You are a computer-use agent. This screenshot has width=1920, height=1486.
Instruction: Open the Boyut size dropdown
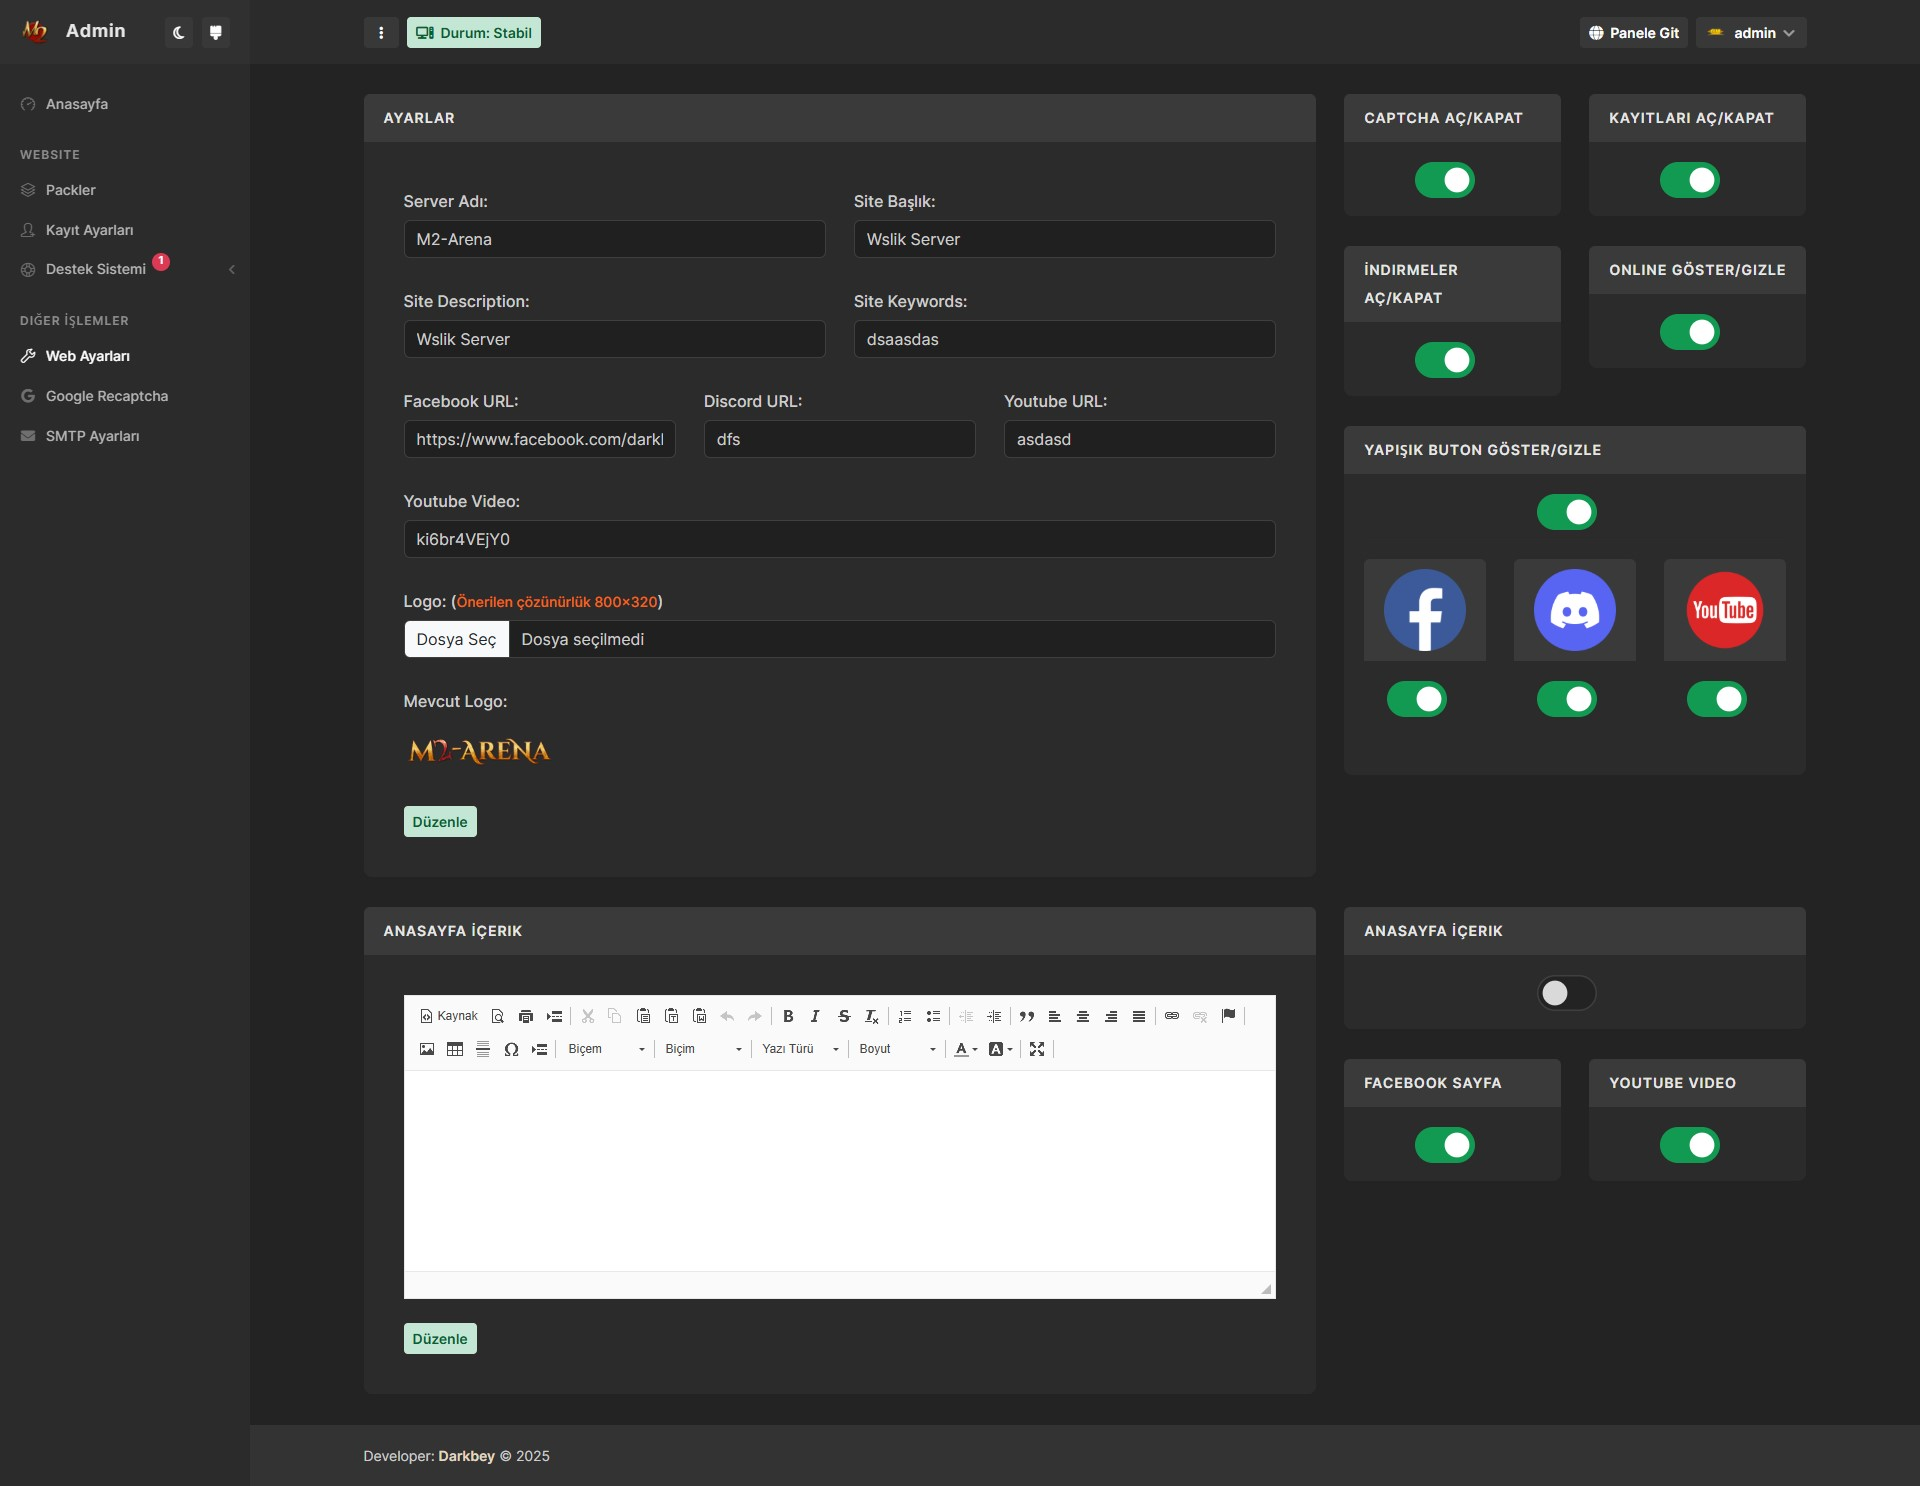coord(897,1049)
